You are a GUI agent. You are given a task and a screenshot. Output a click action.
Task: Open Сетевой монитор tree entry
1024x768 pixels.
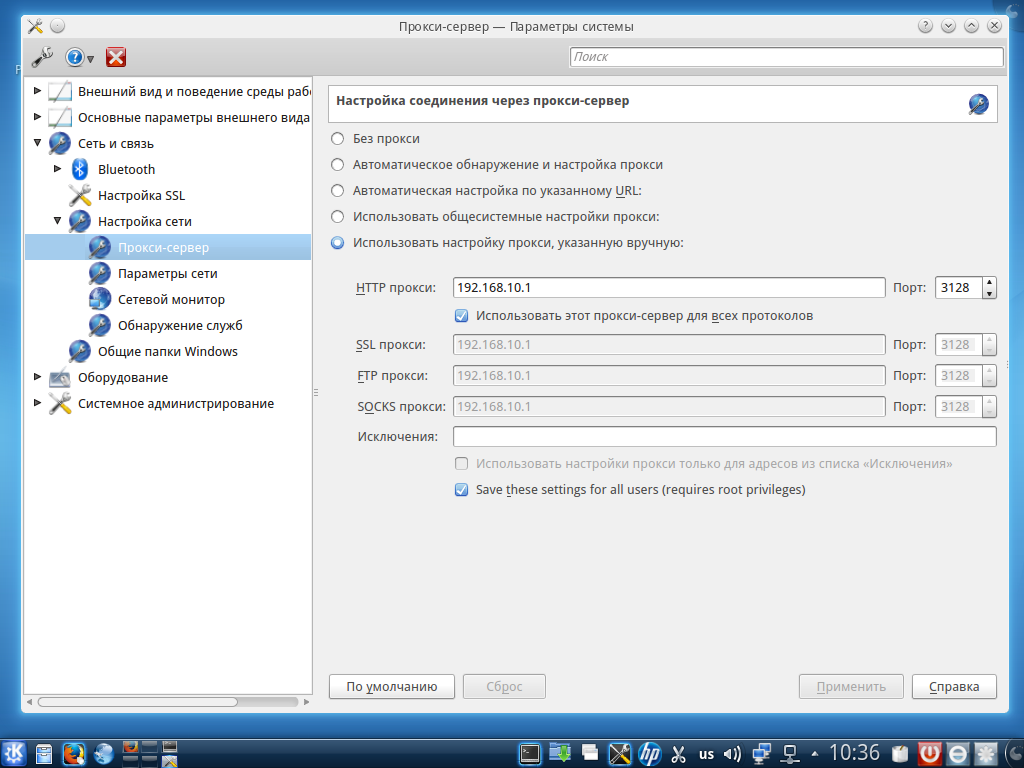pyautogui.click(x=171, y=300)
